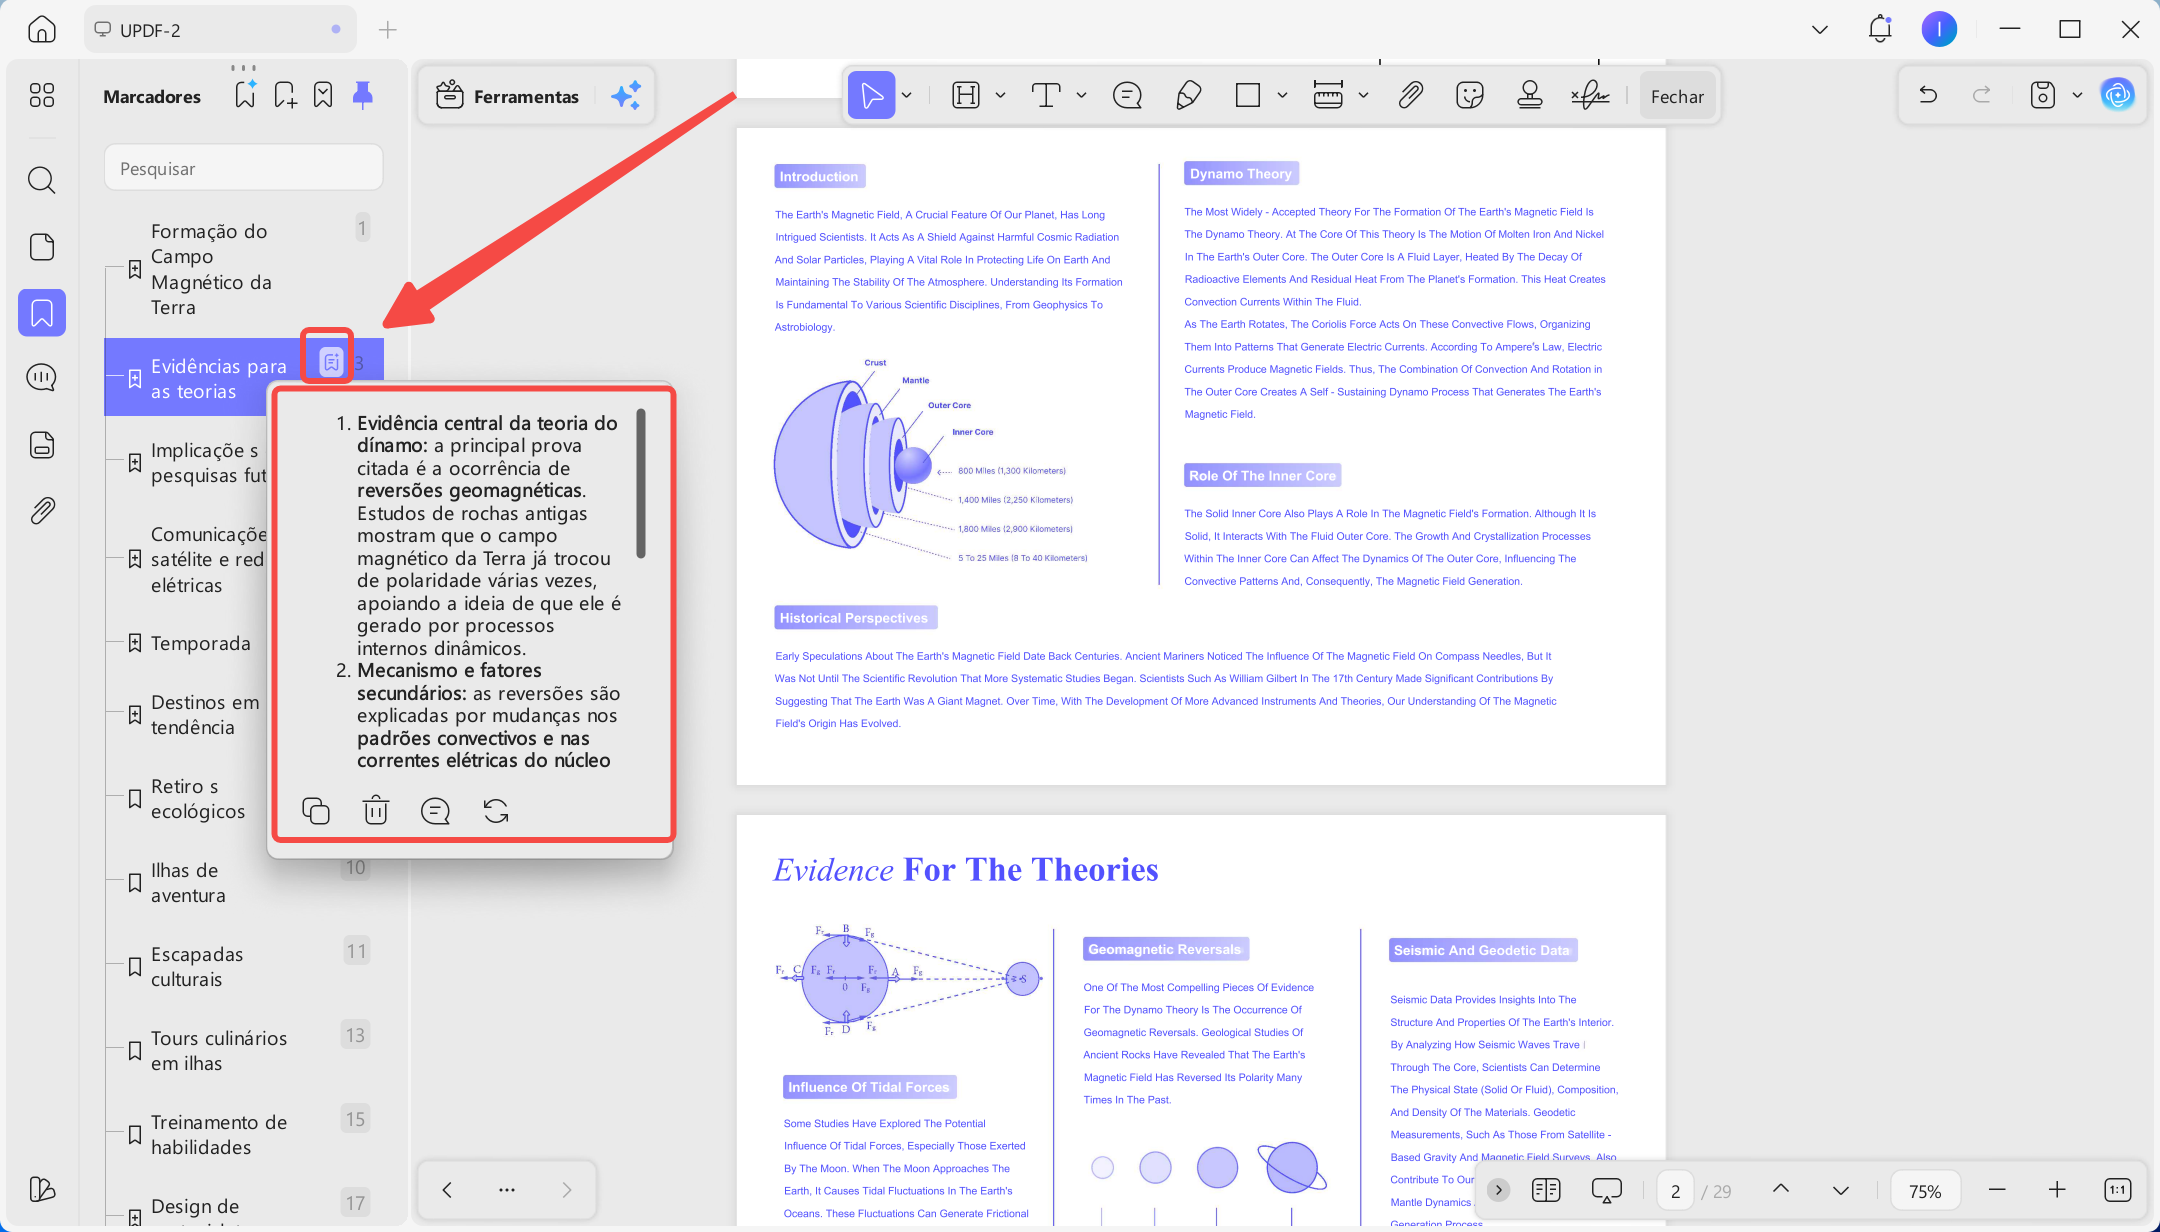2160x1232 pixels.
Task: Expand the measurement tool dropdown arrow
Action: (x=1363, y=96)
